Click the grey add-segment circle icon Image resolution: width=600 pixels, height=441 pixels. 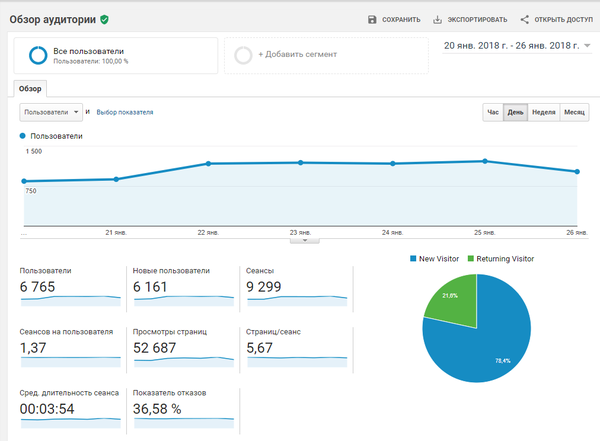point(243,55)
